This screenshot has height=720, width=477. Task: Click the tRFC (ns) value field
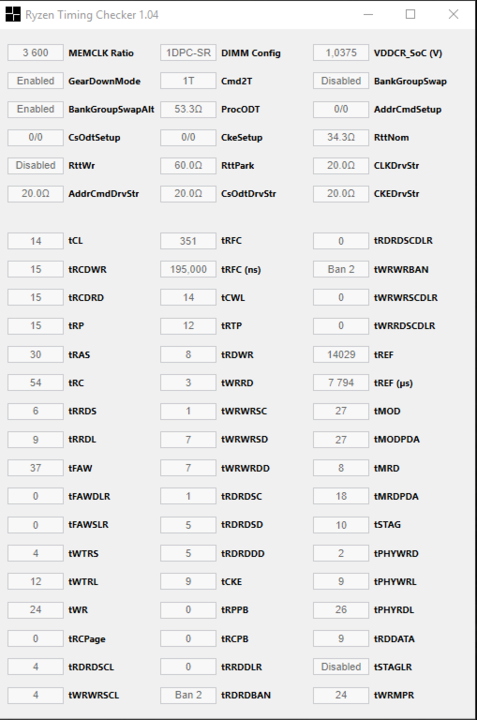click(188, 269)
